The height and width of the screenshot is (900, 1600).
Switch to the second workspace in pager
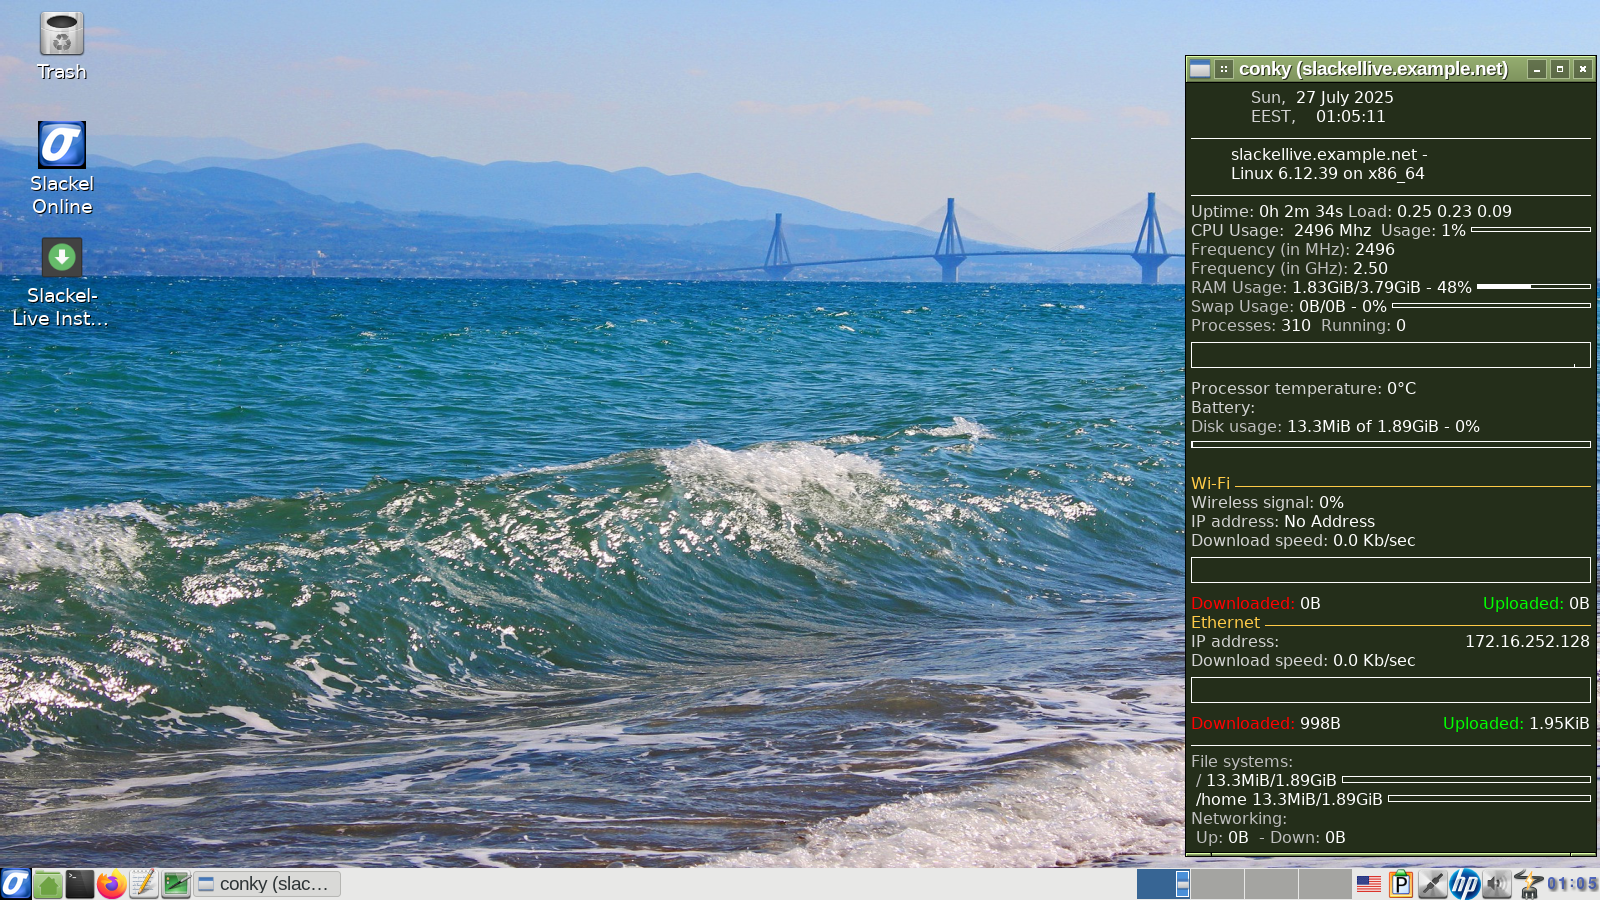click(x=1217, y=884)
